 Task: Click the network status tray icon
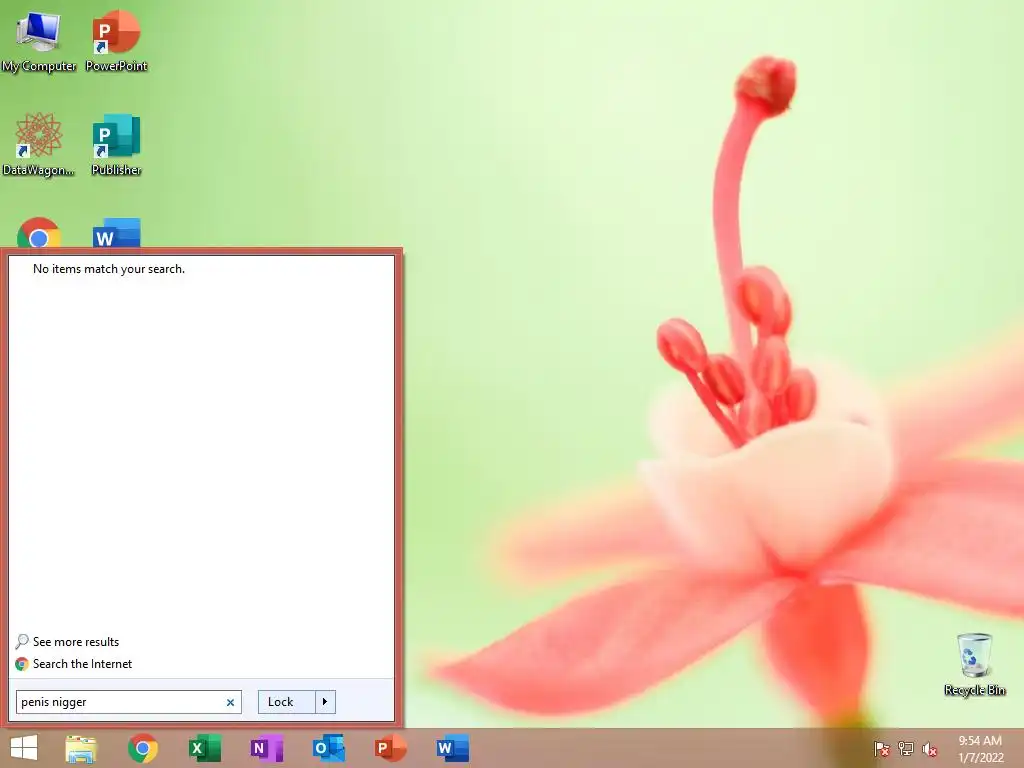[905, 749]
